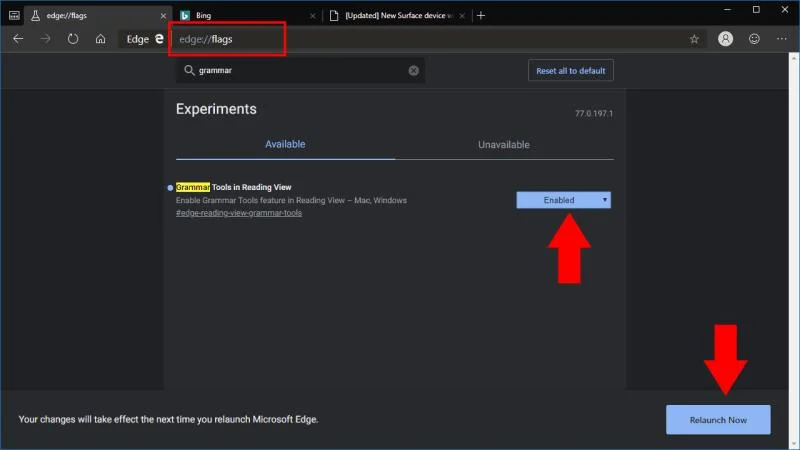Image resolution: width=800 pixels, height=450 pixels.
Task: Minimize the Edge window
Action: pyautogui.click(x=728, y=10)
